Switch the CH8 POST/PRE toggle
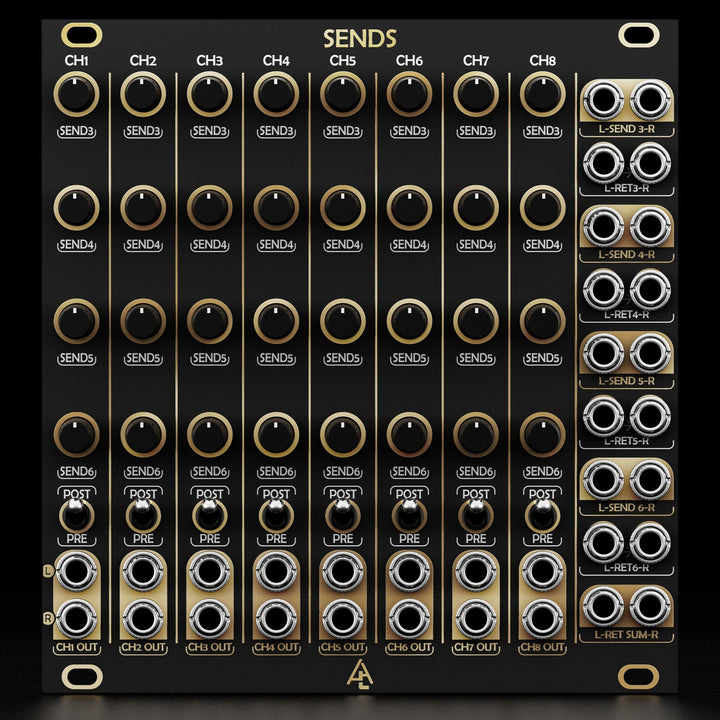This screenshot has width=720, height=720. click(x=542, y=515)
